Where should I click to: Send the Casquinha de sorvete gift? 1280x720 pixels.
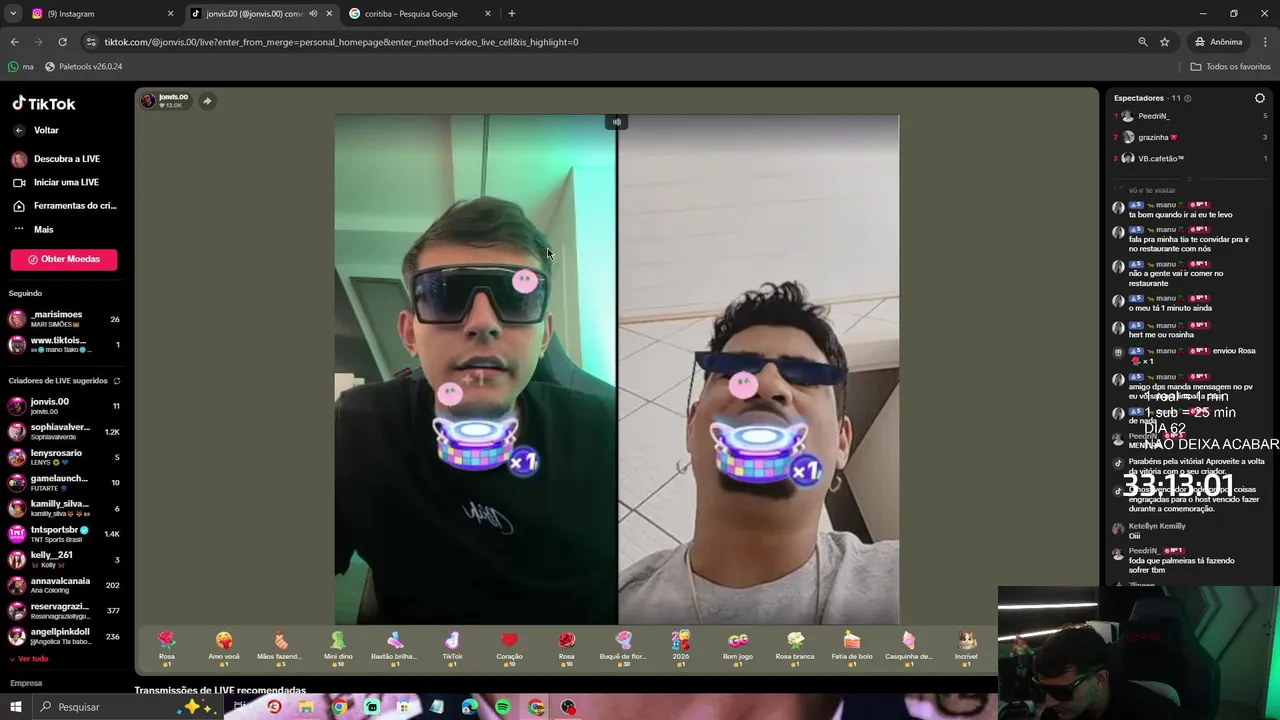tap(909, 648)
